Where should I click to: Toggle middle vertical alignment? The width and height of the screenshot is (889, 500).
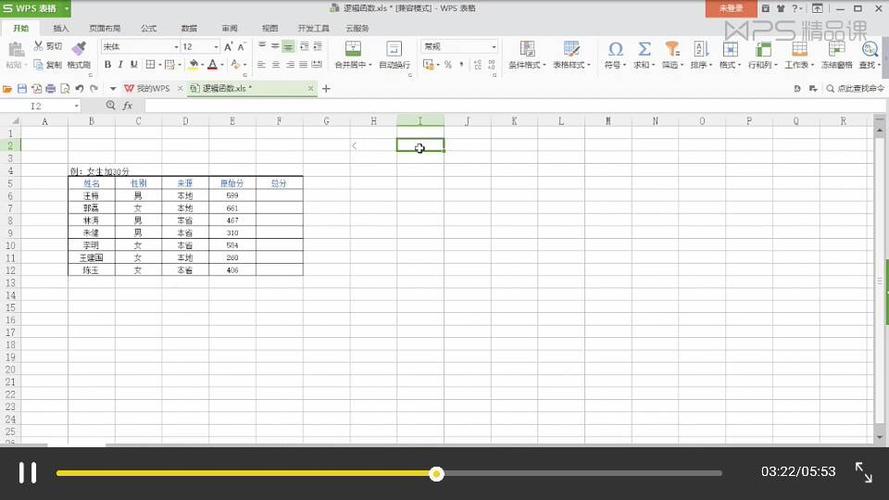pos(275,46)
